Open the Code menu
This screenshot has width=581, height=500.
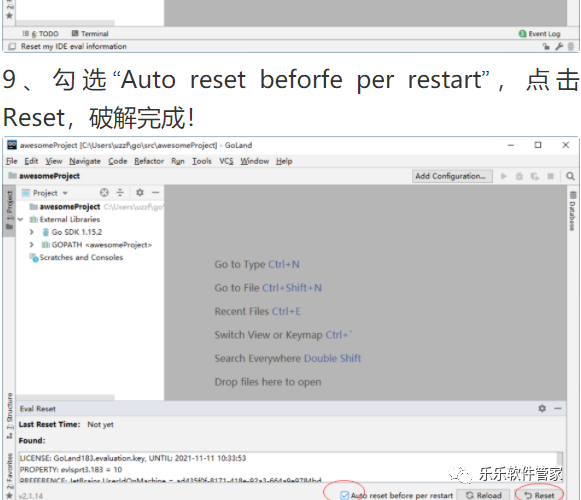click(x=117, y=161)
